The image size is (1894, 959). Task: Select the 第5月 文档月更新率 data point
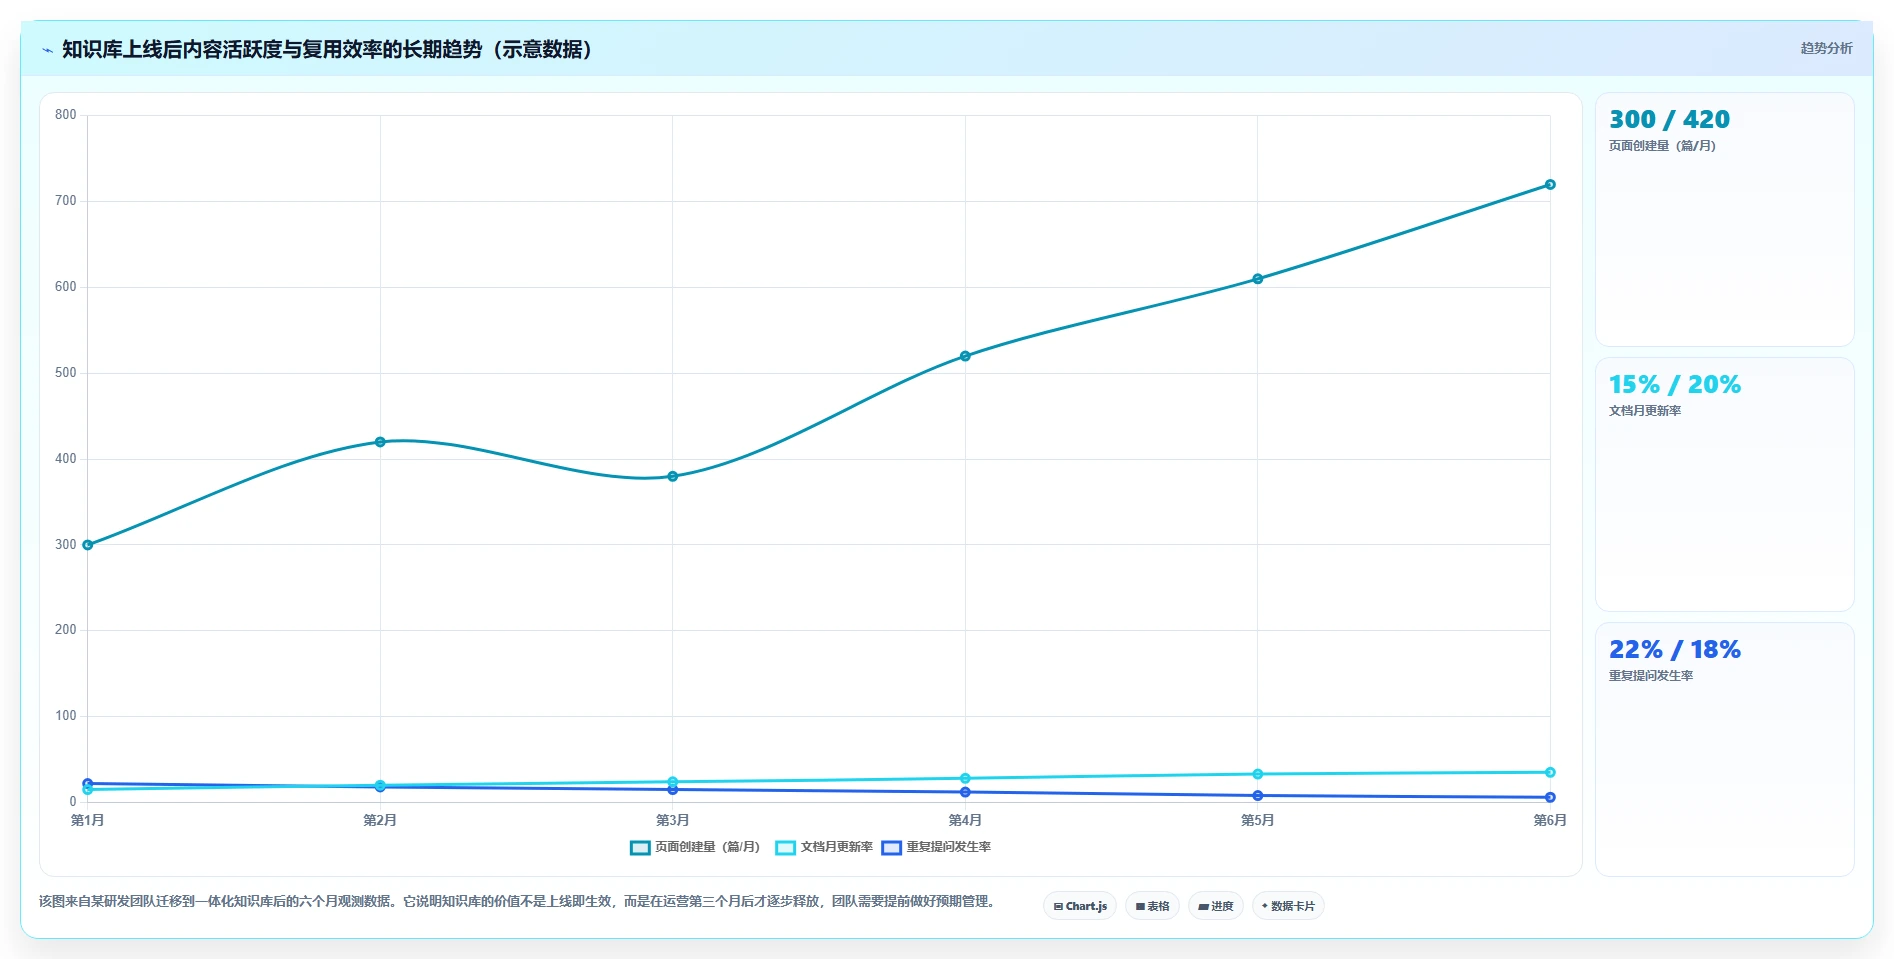tap(1258, 774)
